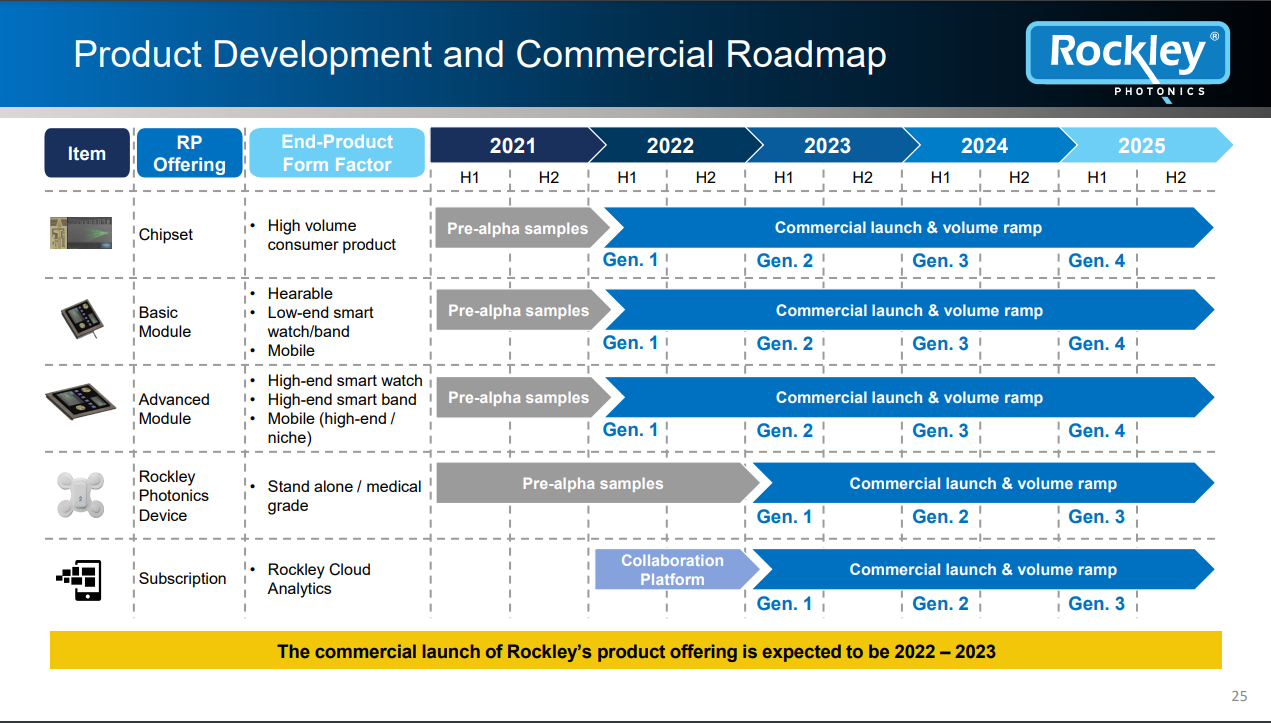
Task: Click H2 under 2024
Action: click(1019, 178)
